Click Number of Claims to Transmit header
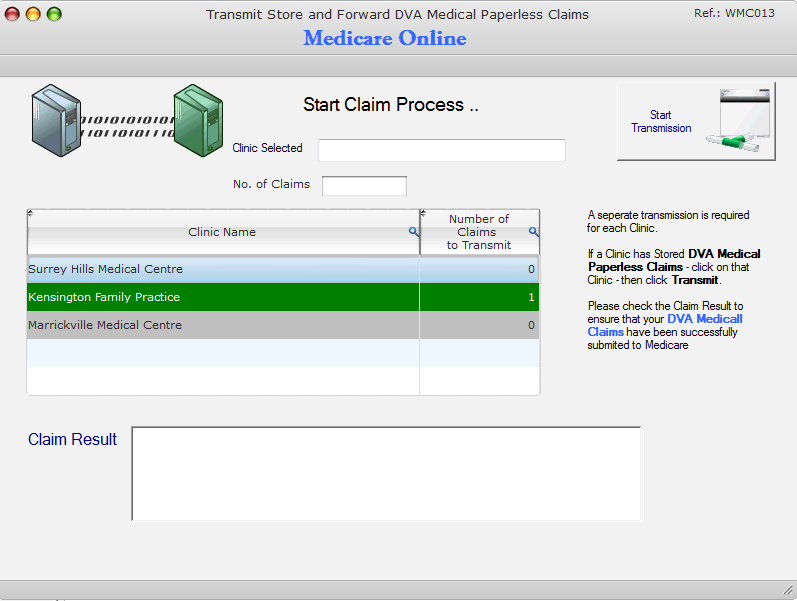Screen dimensions: 797x601 [x=479, y=232]
